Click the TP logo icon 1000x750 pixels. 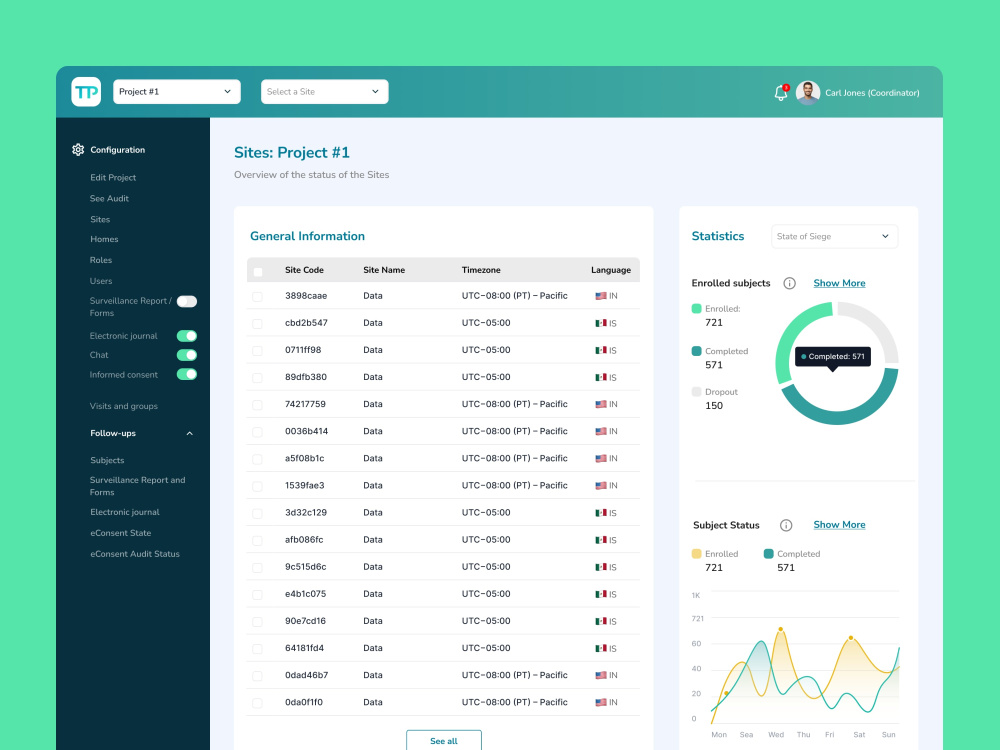[86, 92]
